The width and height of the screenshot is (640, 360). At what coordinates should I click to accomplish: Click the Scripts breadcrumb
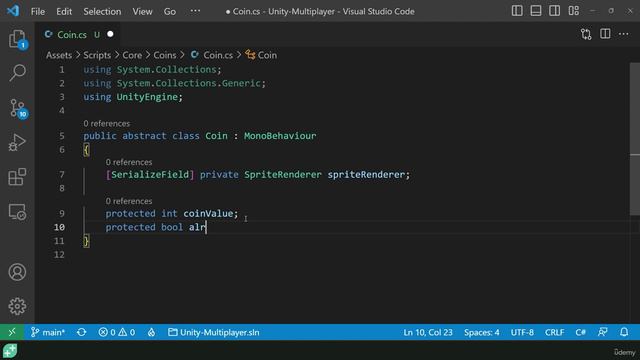(97, 55)
